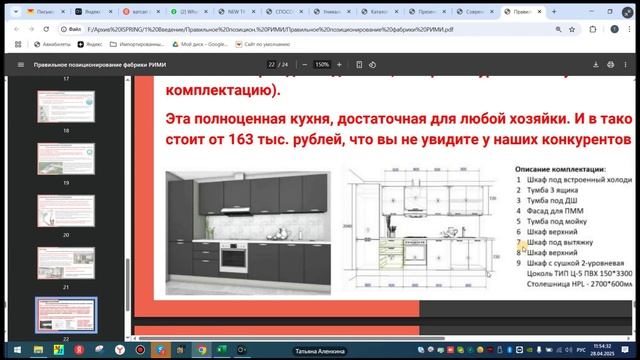Click 'Тумба под мойку' list item

point(557,221)
